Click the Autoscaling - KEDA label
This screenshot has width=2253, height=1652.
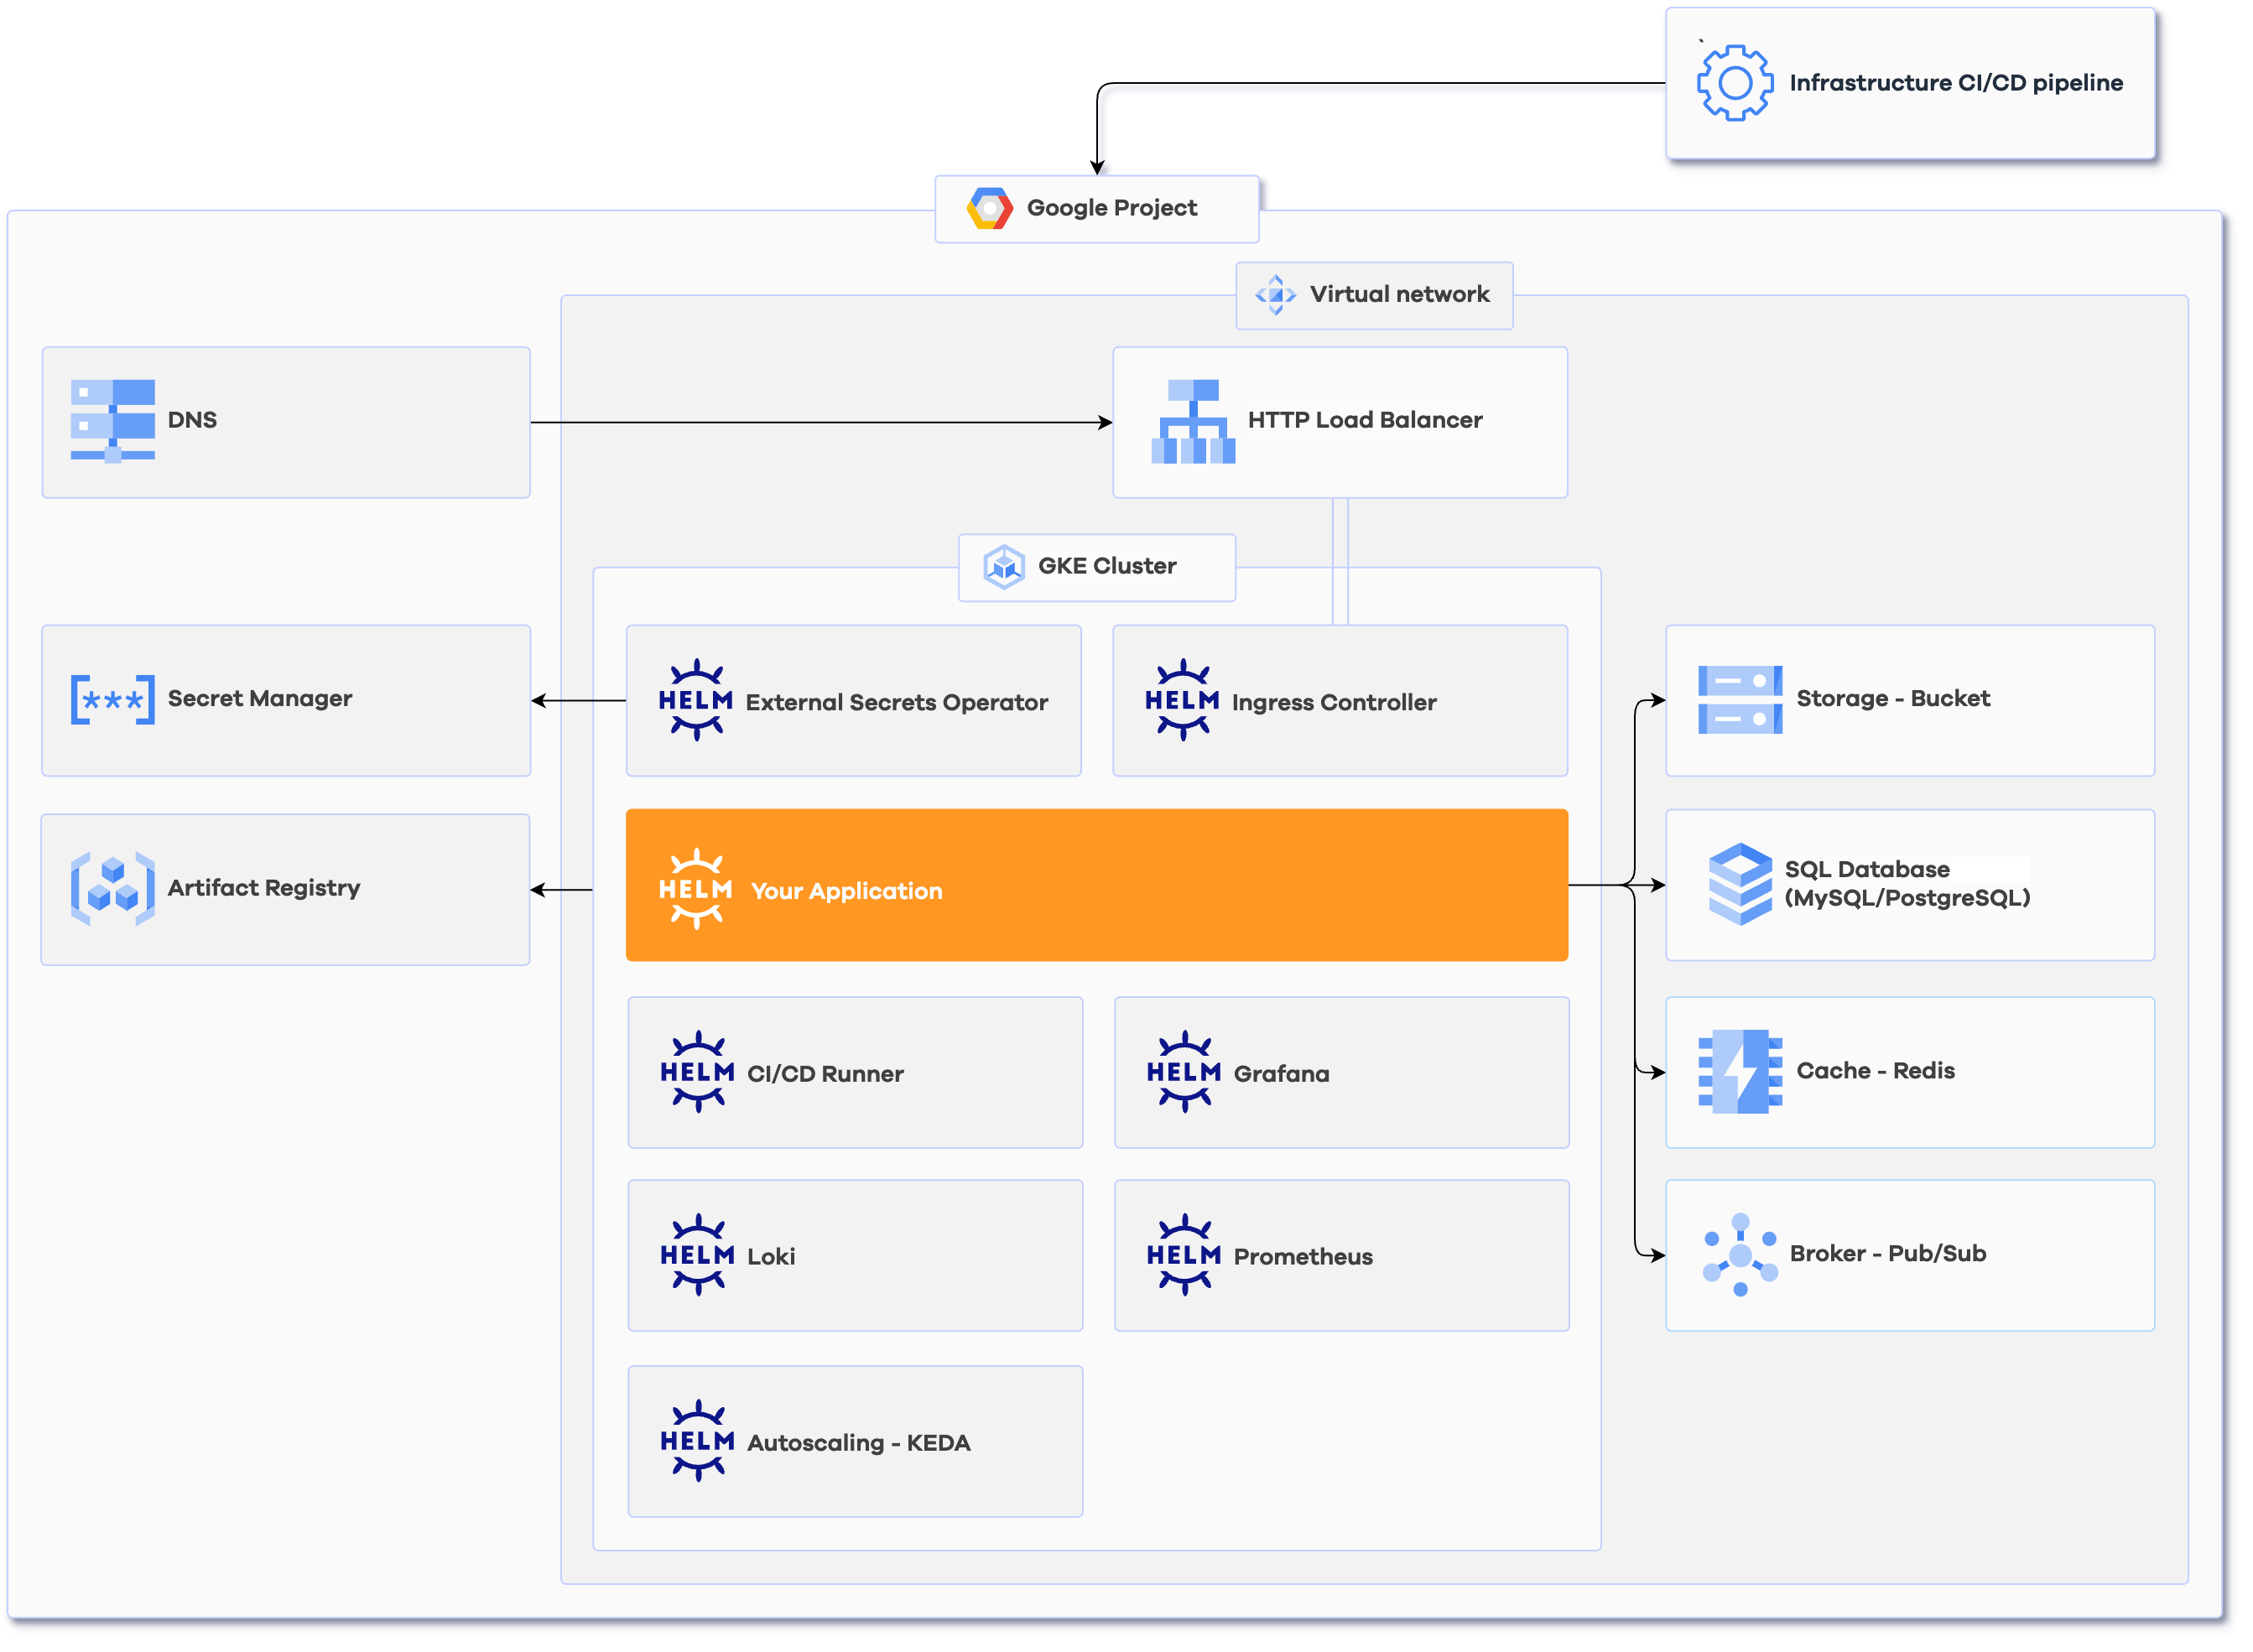point(858,1443)
